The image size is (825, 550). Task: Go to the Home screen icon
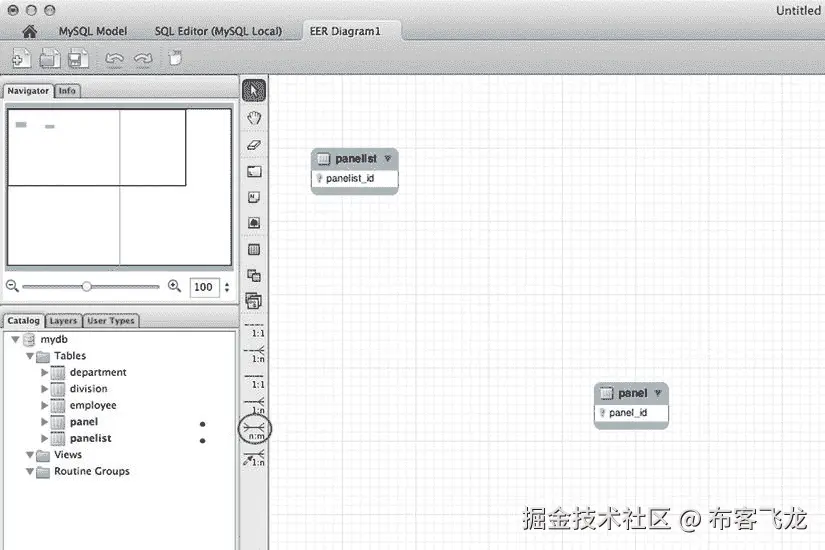[30, 32]
